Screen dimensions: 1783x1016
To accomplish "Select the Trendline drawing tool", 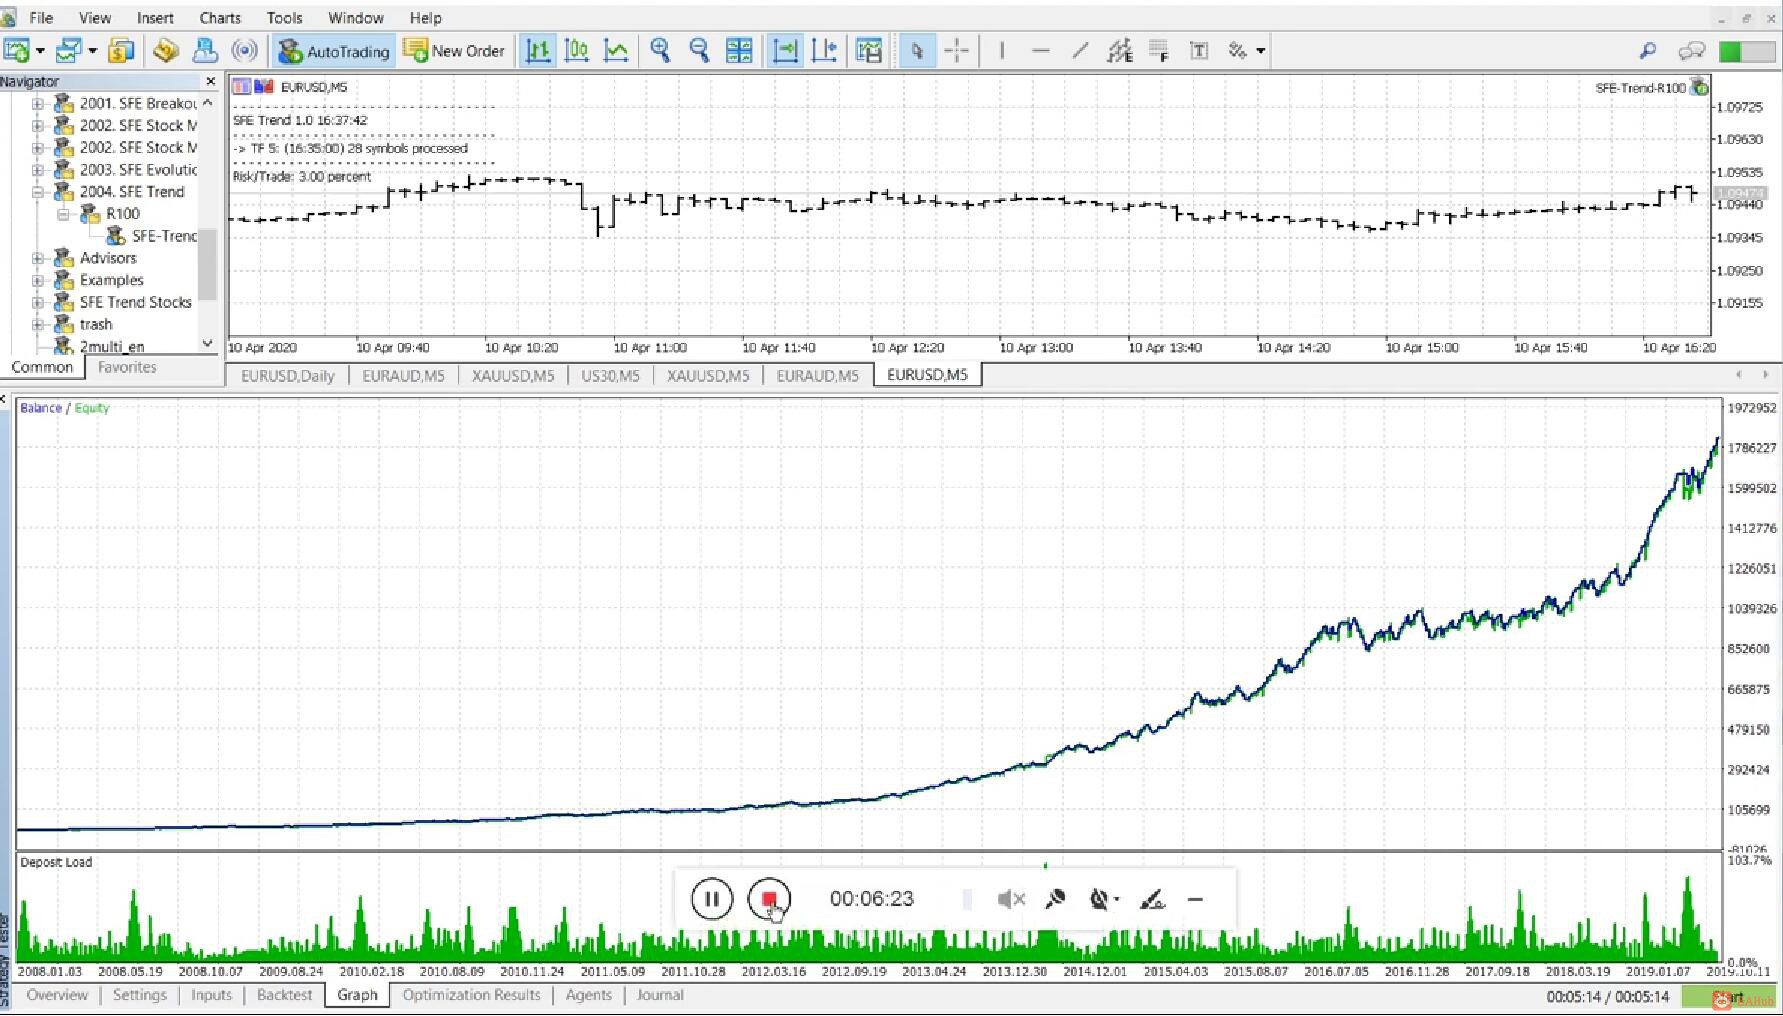I will [x=1080, y=50].
